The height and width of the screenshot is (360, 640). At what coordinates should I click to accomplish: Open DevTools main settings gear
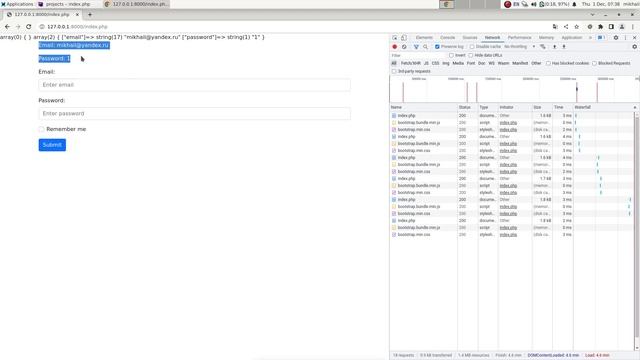(616, 38)
